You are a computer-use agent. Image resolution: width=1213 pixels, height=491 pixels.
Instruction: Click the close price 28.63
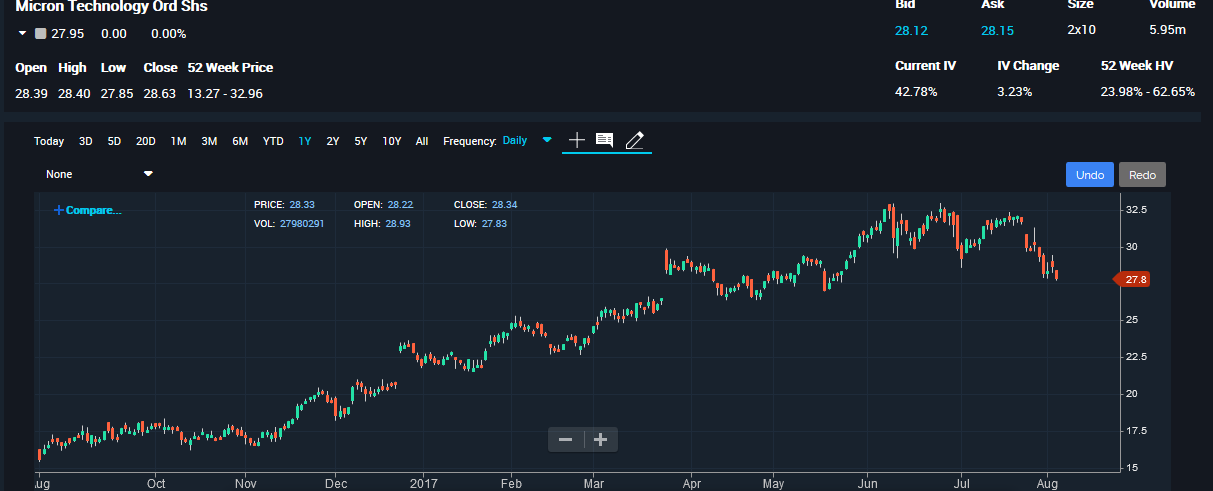(159, 94)
